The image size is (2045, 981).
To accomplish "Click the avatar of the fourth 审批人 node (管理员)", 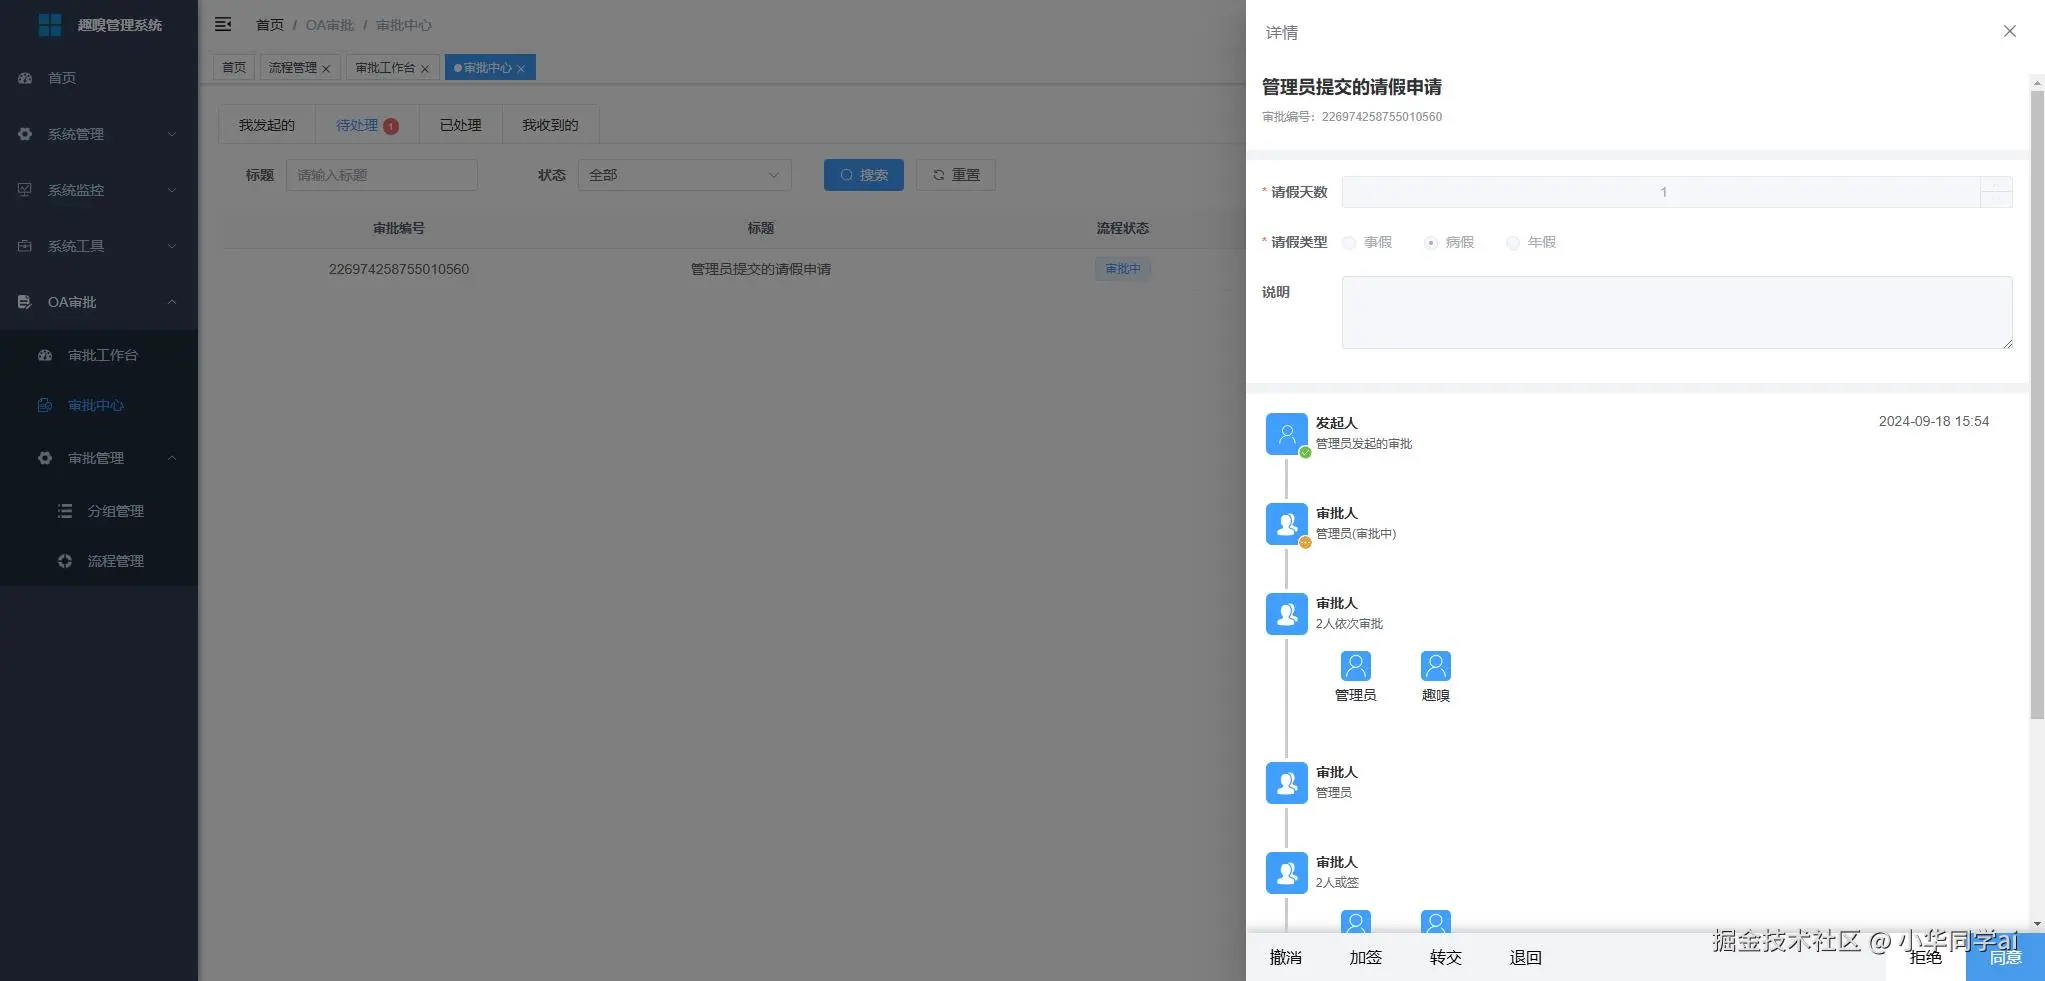I will point(1287,783).
